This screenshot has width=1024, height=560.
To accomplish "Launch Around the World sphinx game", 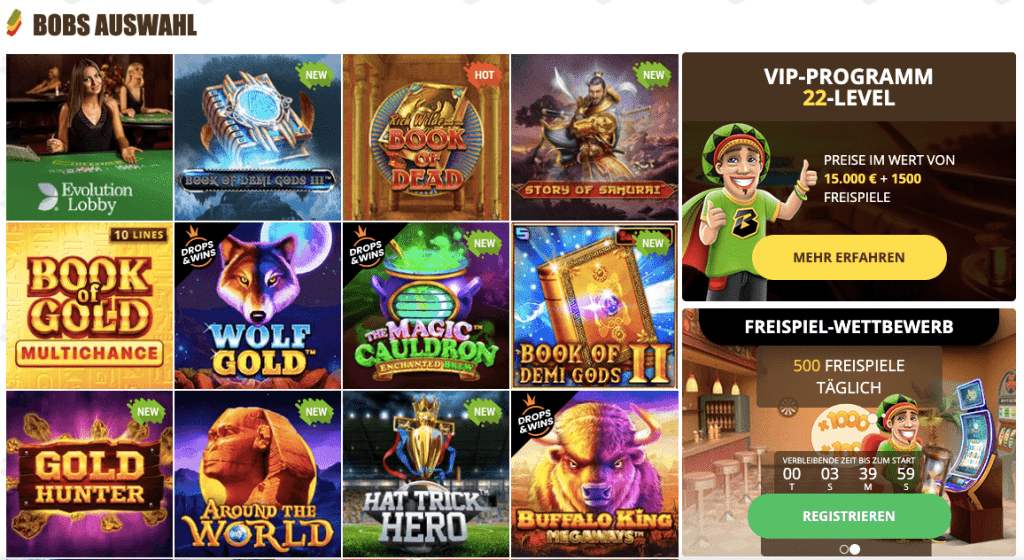I will (258, 474).
